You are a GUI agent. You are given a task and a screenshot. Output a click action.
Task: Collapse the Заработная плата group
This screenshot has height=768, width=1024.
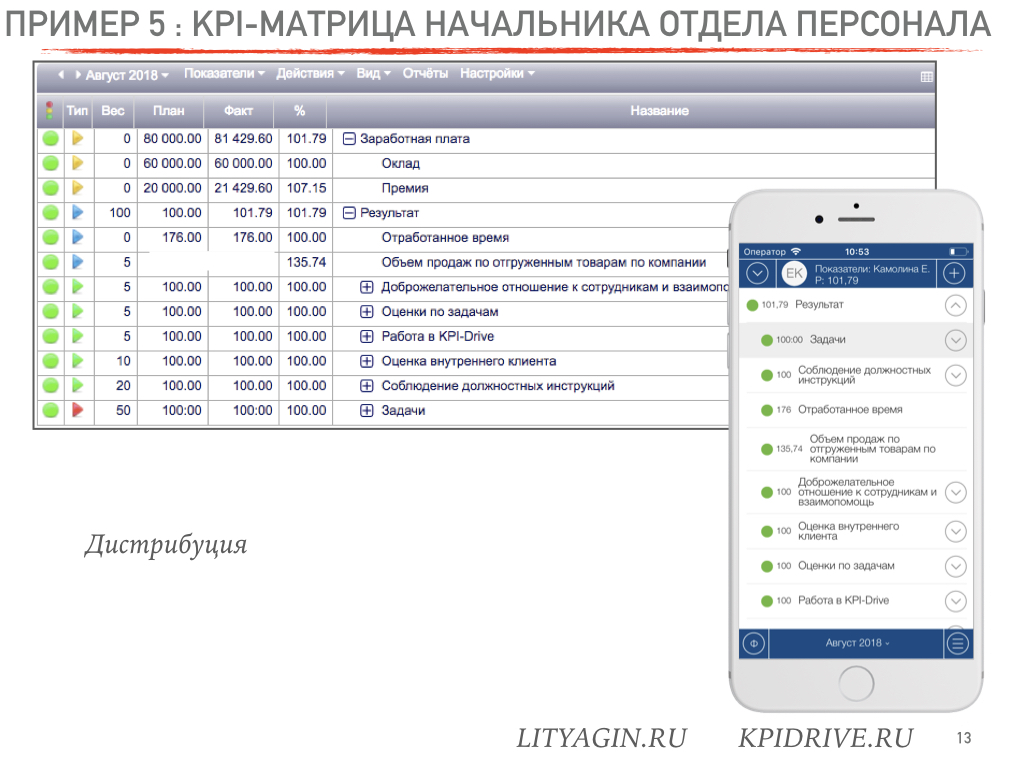(x=349, y=139)
